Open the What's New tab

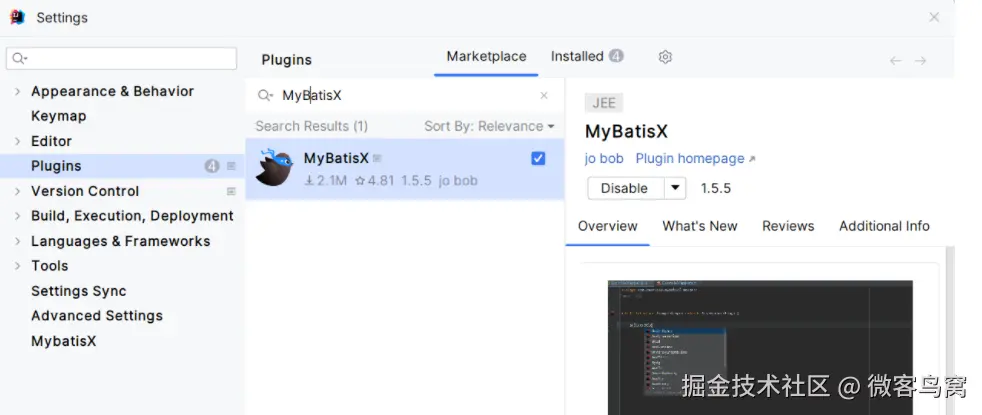point(700,226)
